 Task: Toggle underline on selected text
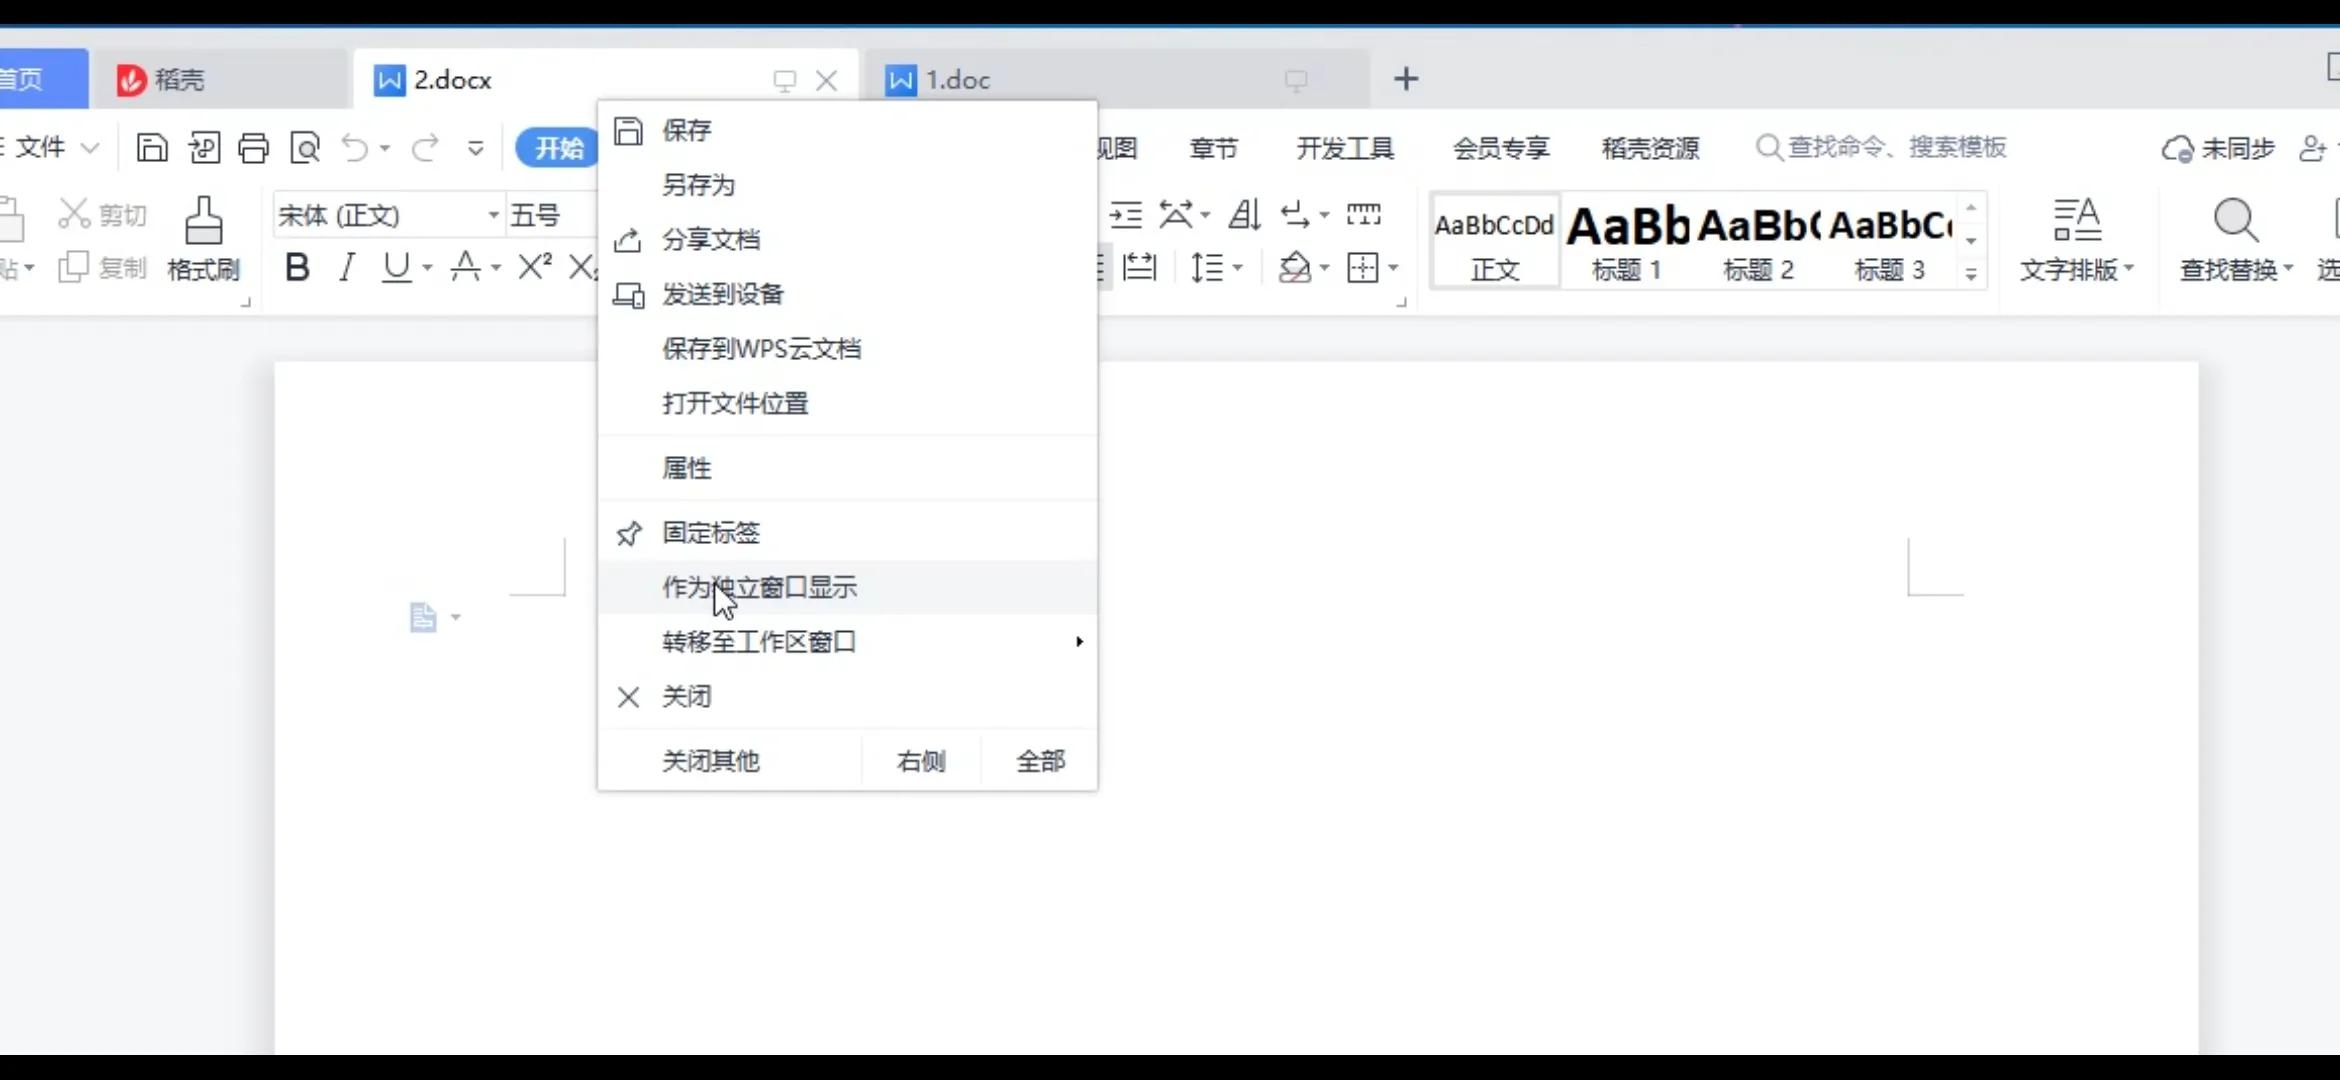(x=398, y=266)
